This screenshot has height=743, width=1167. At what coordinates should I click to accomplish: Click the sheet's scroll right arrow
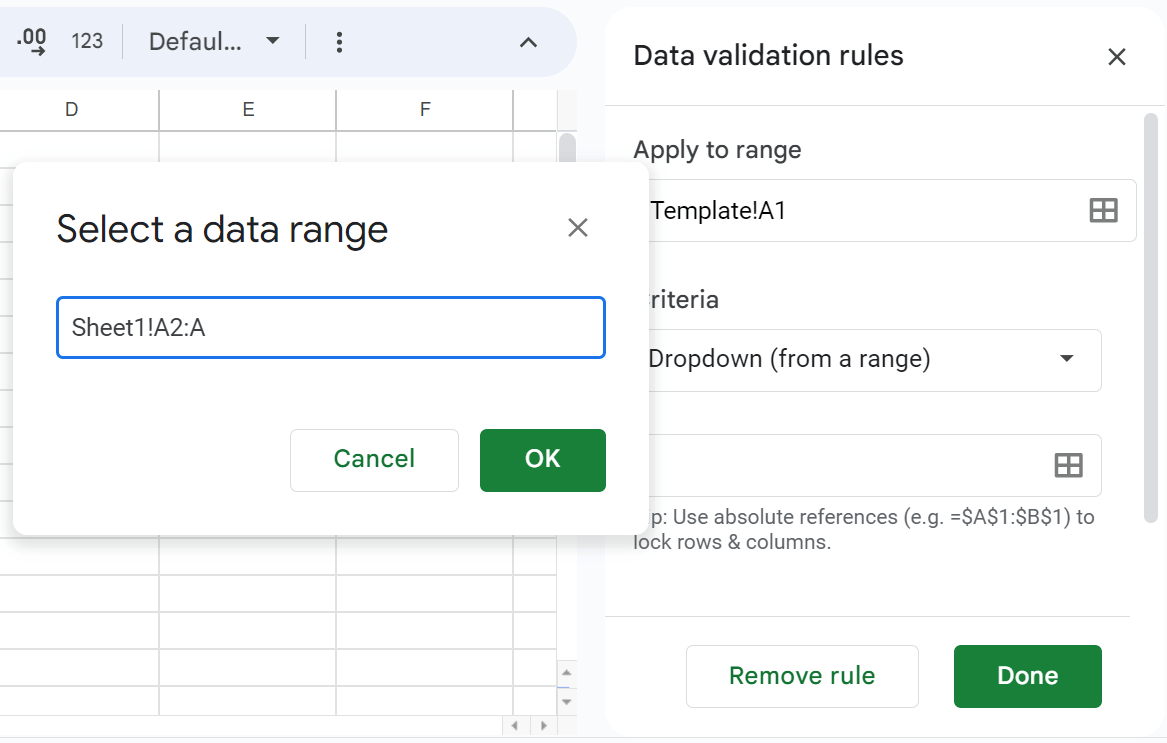tap(543, 726)
